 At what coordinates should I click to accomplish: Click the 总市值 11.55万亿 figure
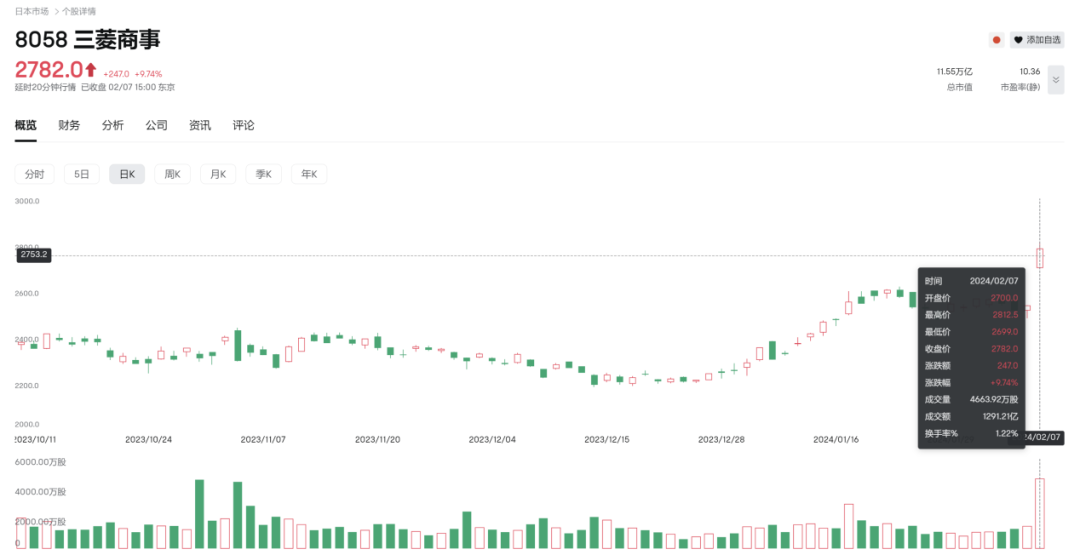tap(954, 72)
